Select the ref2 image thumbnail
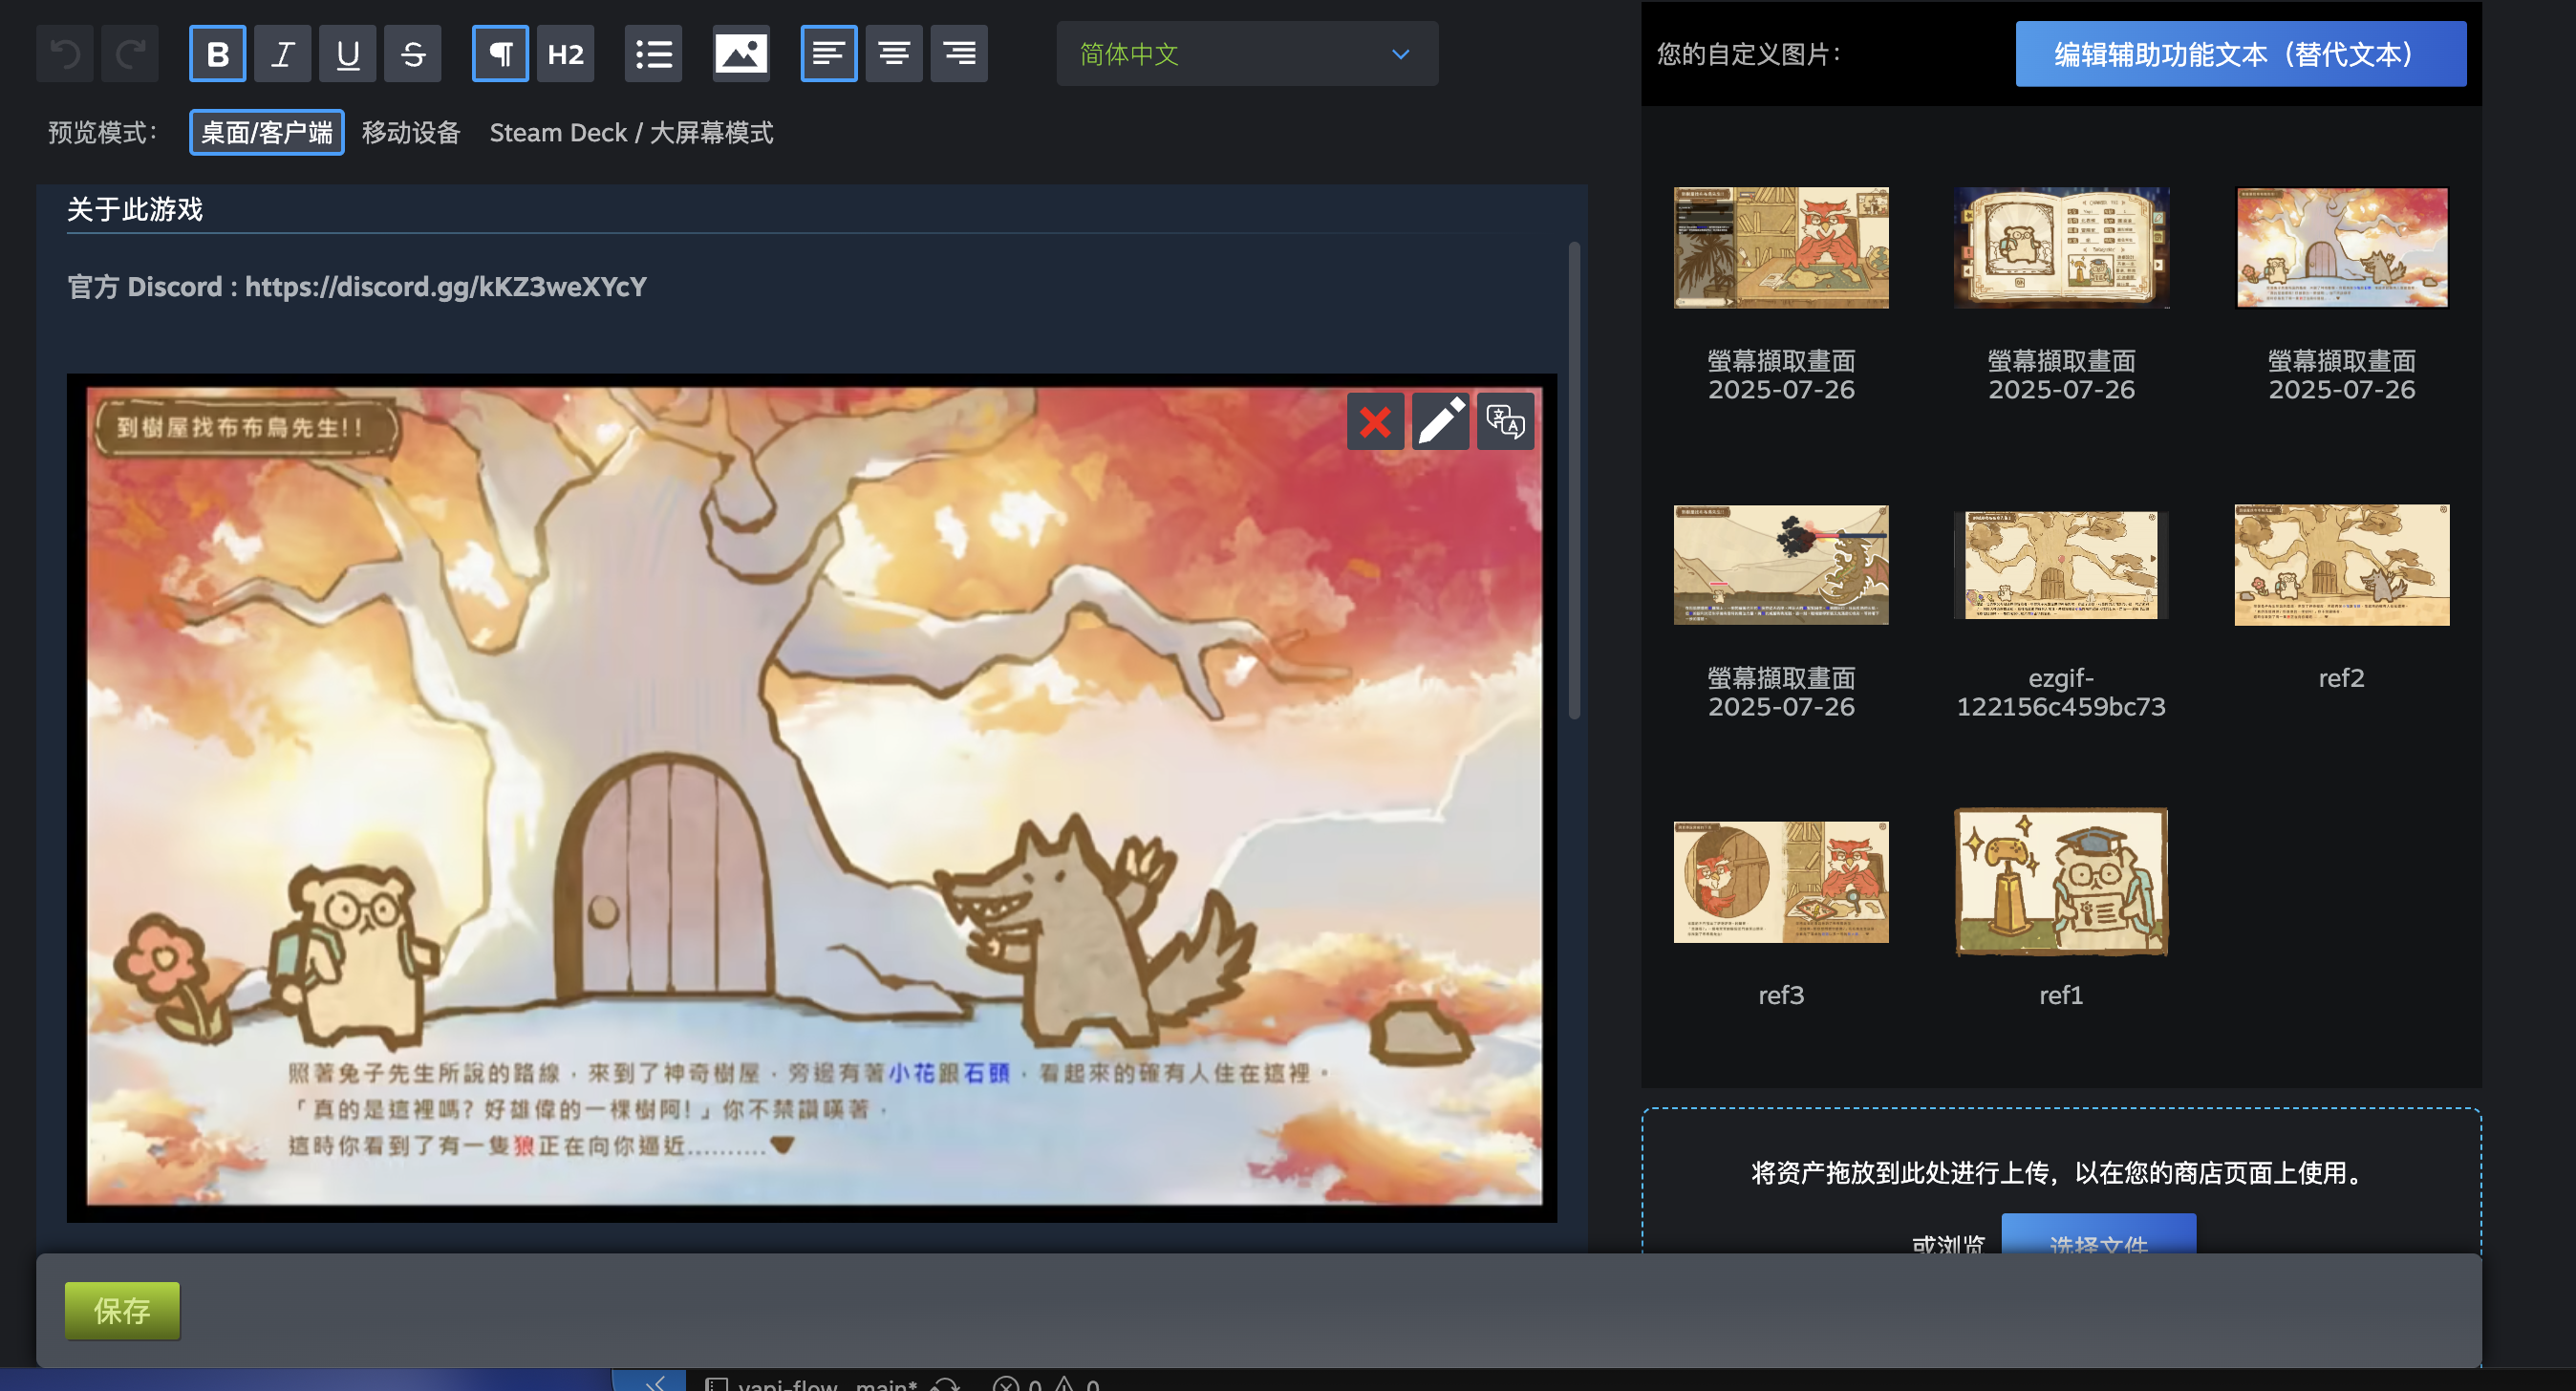 pyautogui.click(x=2341, y=564)
